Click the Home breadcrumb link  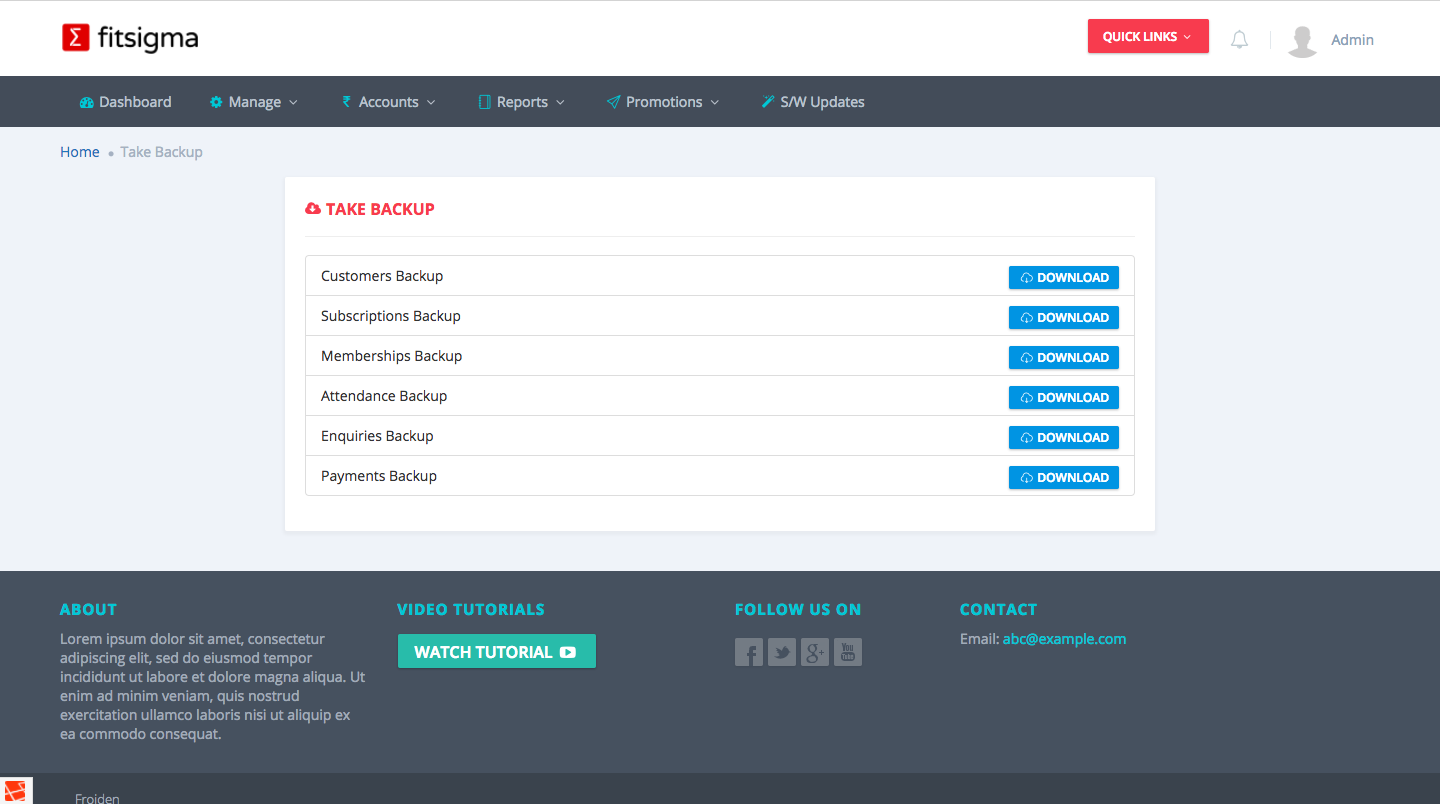coord(80,152)
